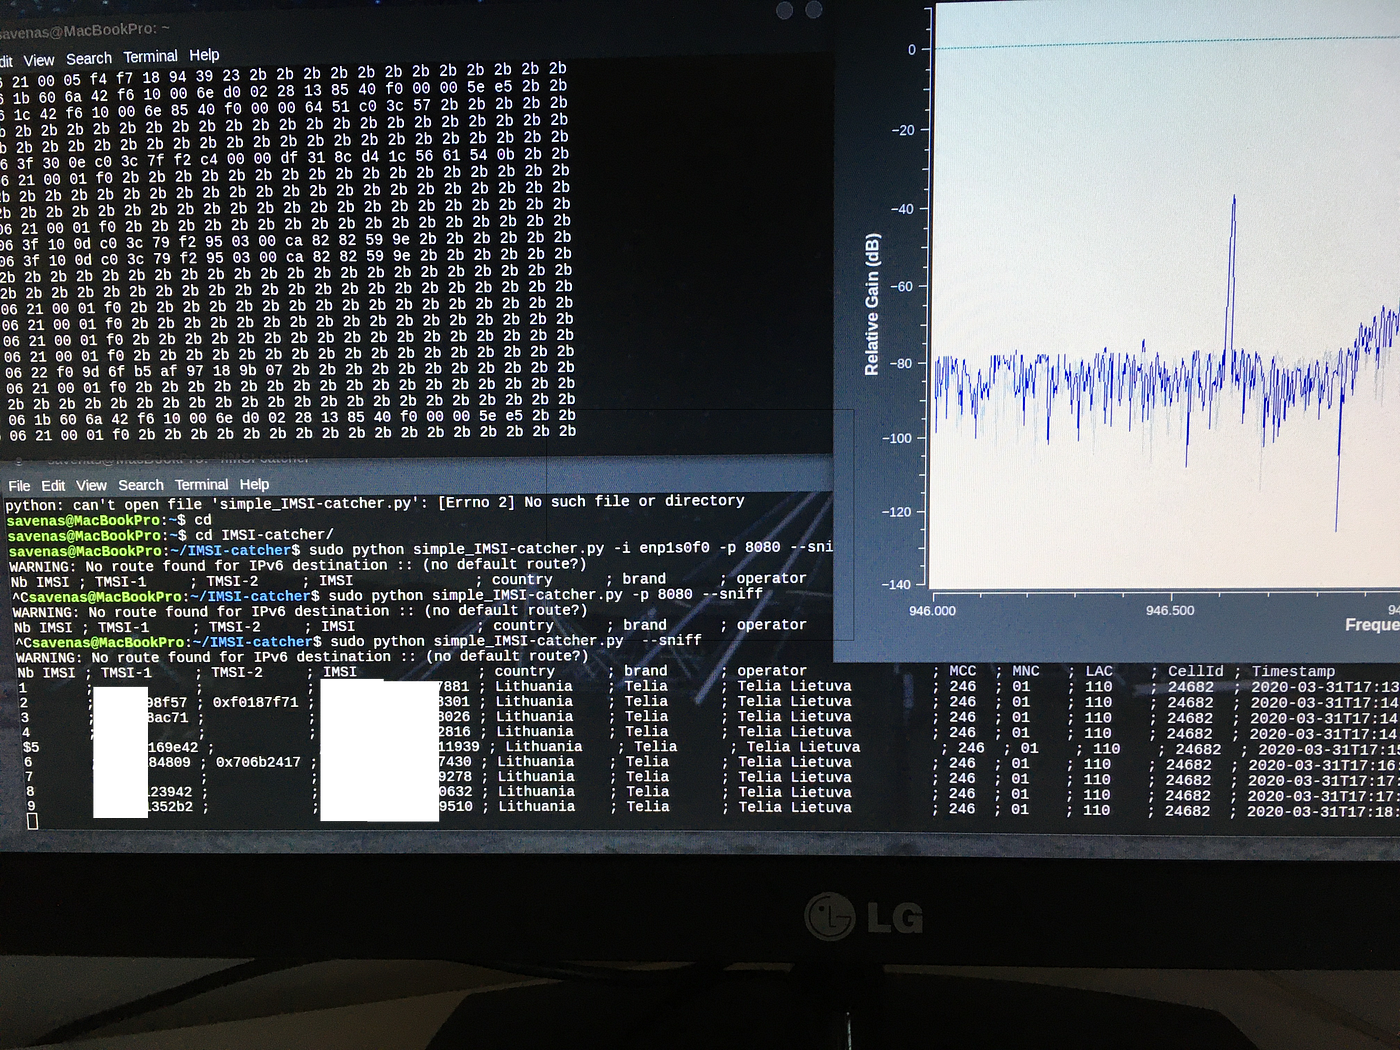Click CellId "24682" in row 9
The width and height of the screenshot is (1400, 1050).
[x=1188, y=811]
